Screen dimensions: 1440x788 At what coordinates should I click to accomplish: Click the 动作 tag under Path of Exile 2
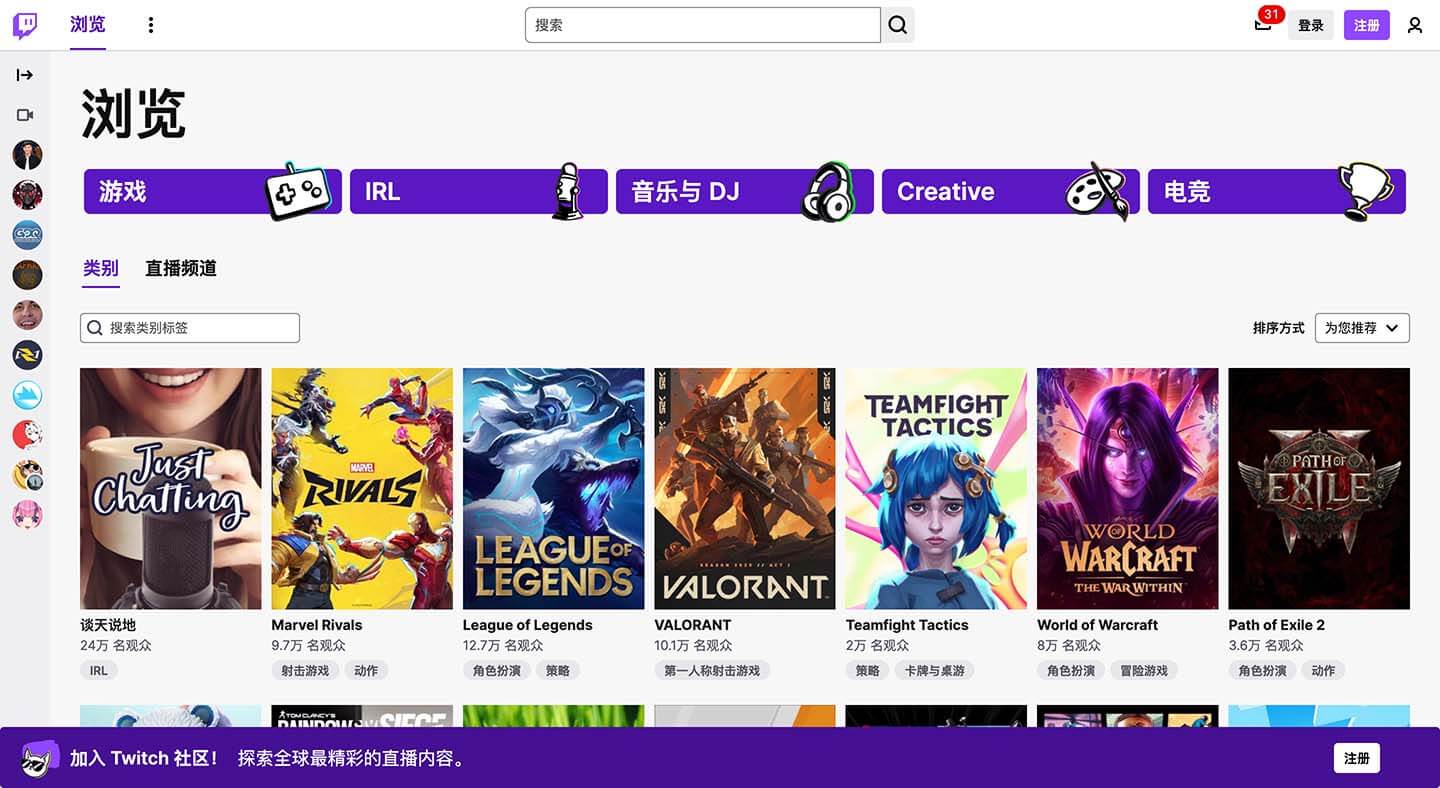tap(1323, 671)
